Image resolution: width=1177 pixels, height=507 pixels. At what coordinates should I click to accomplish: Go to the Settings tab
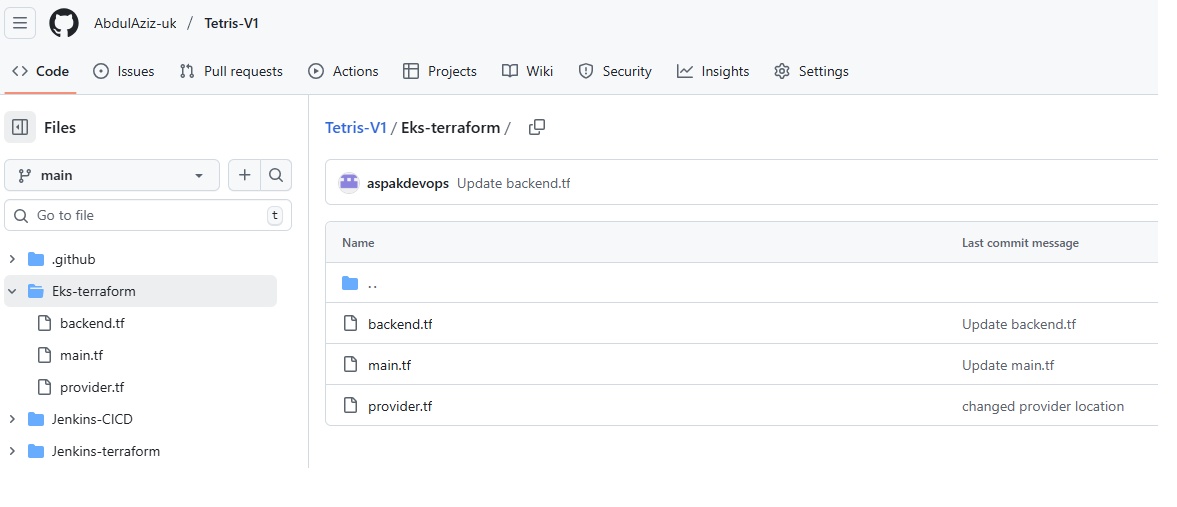(811, 71)
